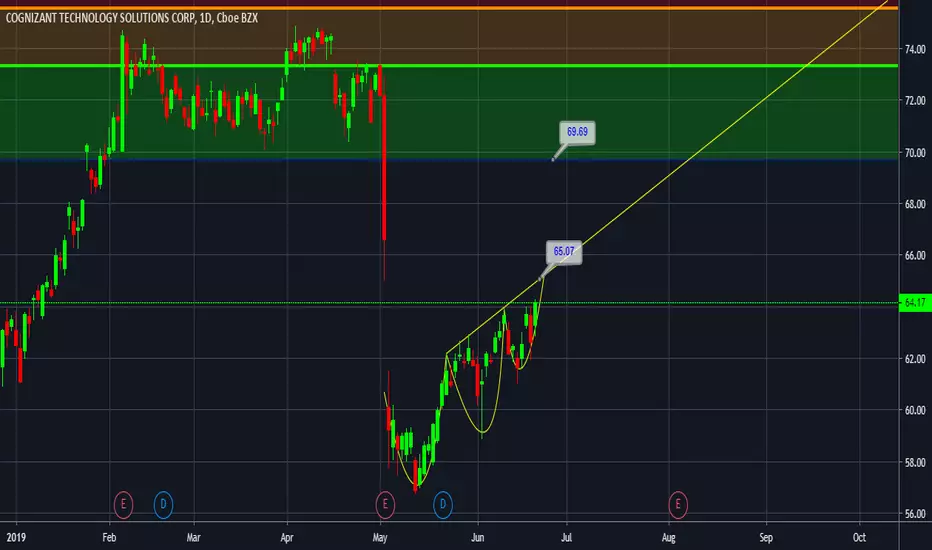
Task: Click the Sep time axis label
Action: (766, 538)
